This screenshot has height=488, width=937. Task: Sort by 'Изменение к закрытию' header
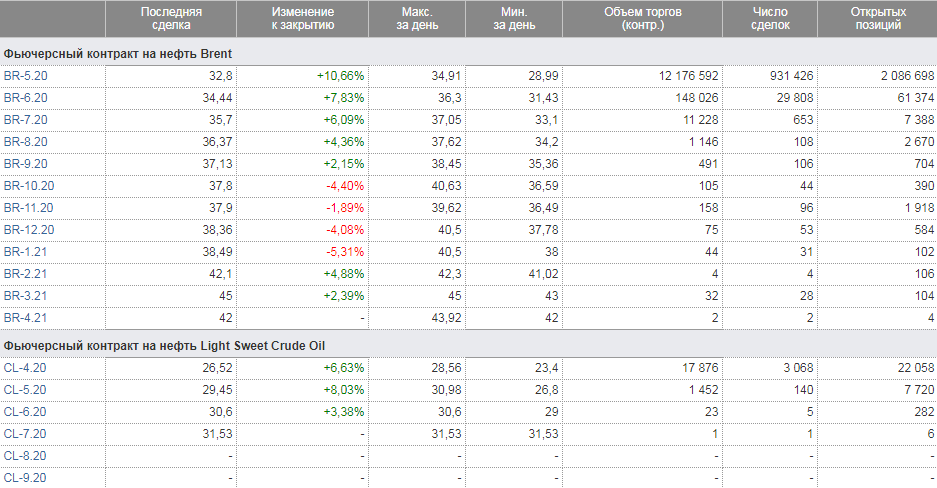pyautogui.click(x=303, y=18)
